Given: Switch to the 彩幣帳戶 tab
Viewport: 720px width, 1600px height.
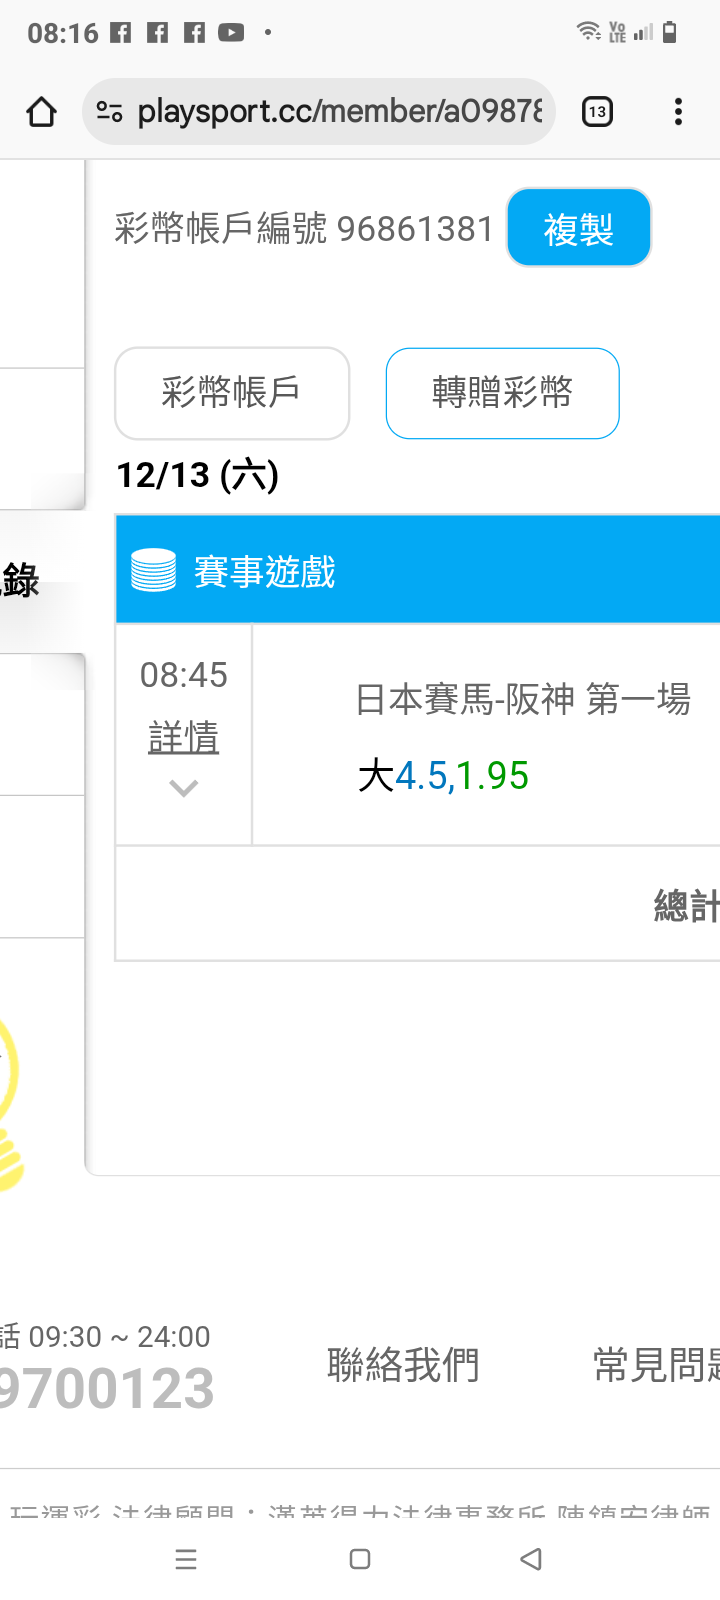Looking at the screenshot, I should click(232, 393).
